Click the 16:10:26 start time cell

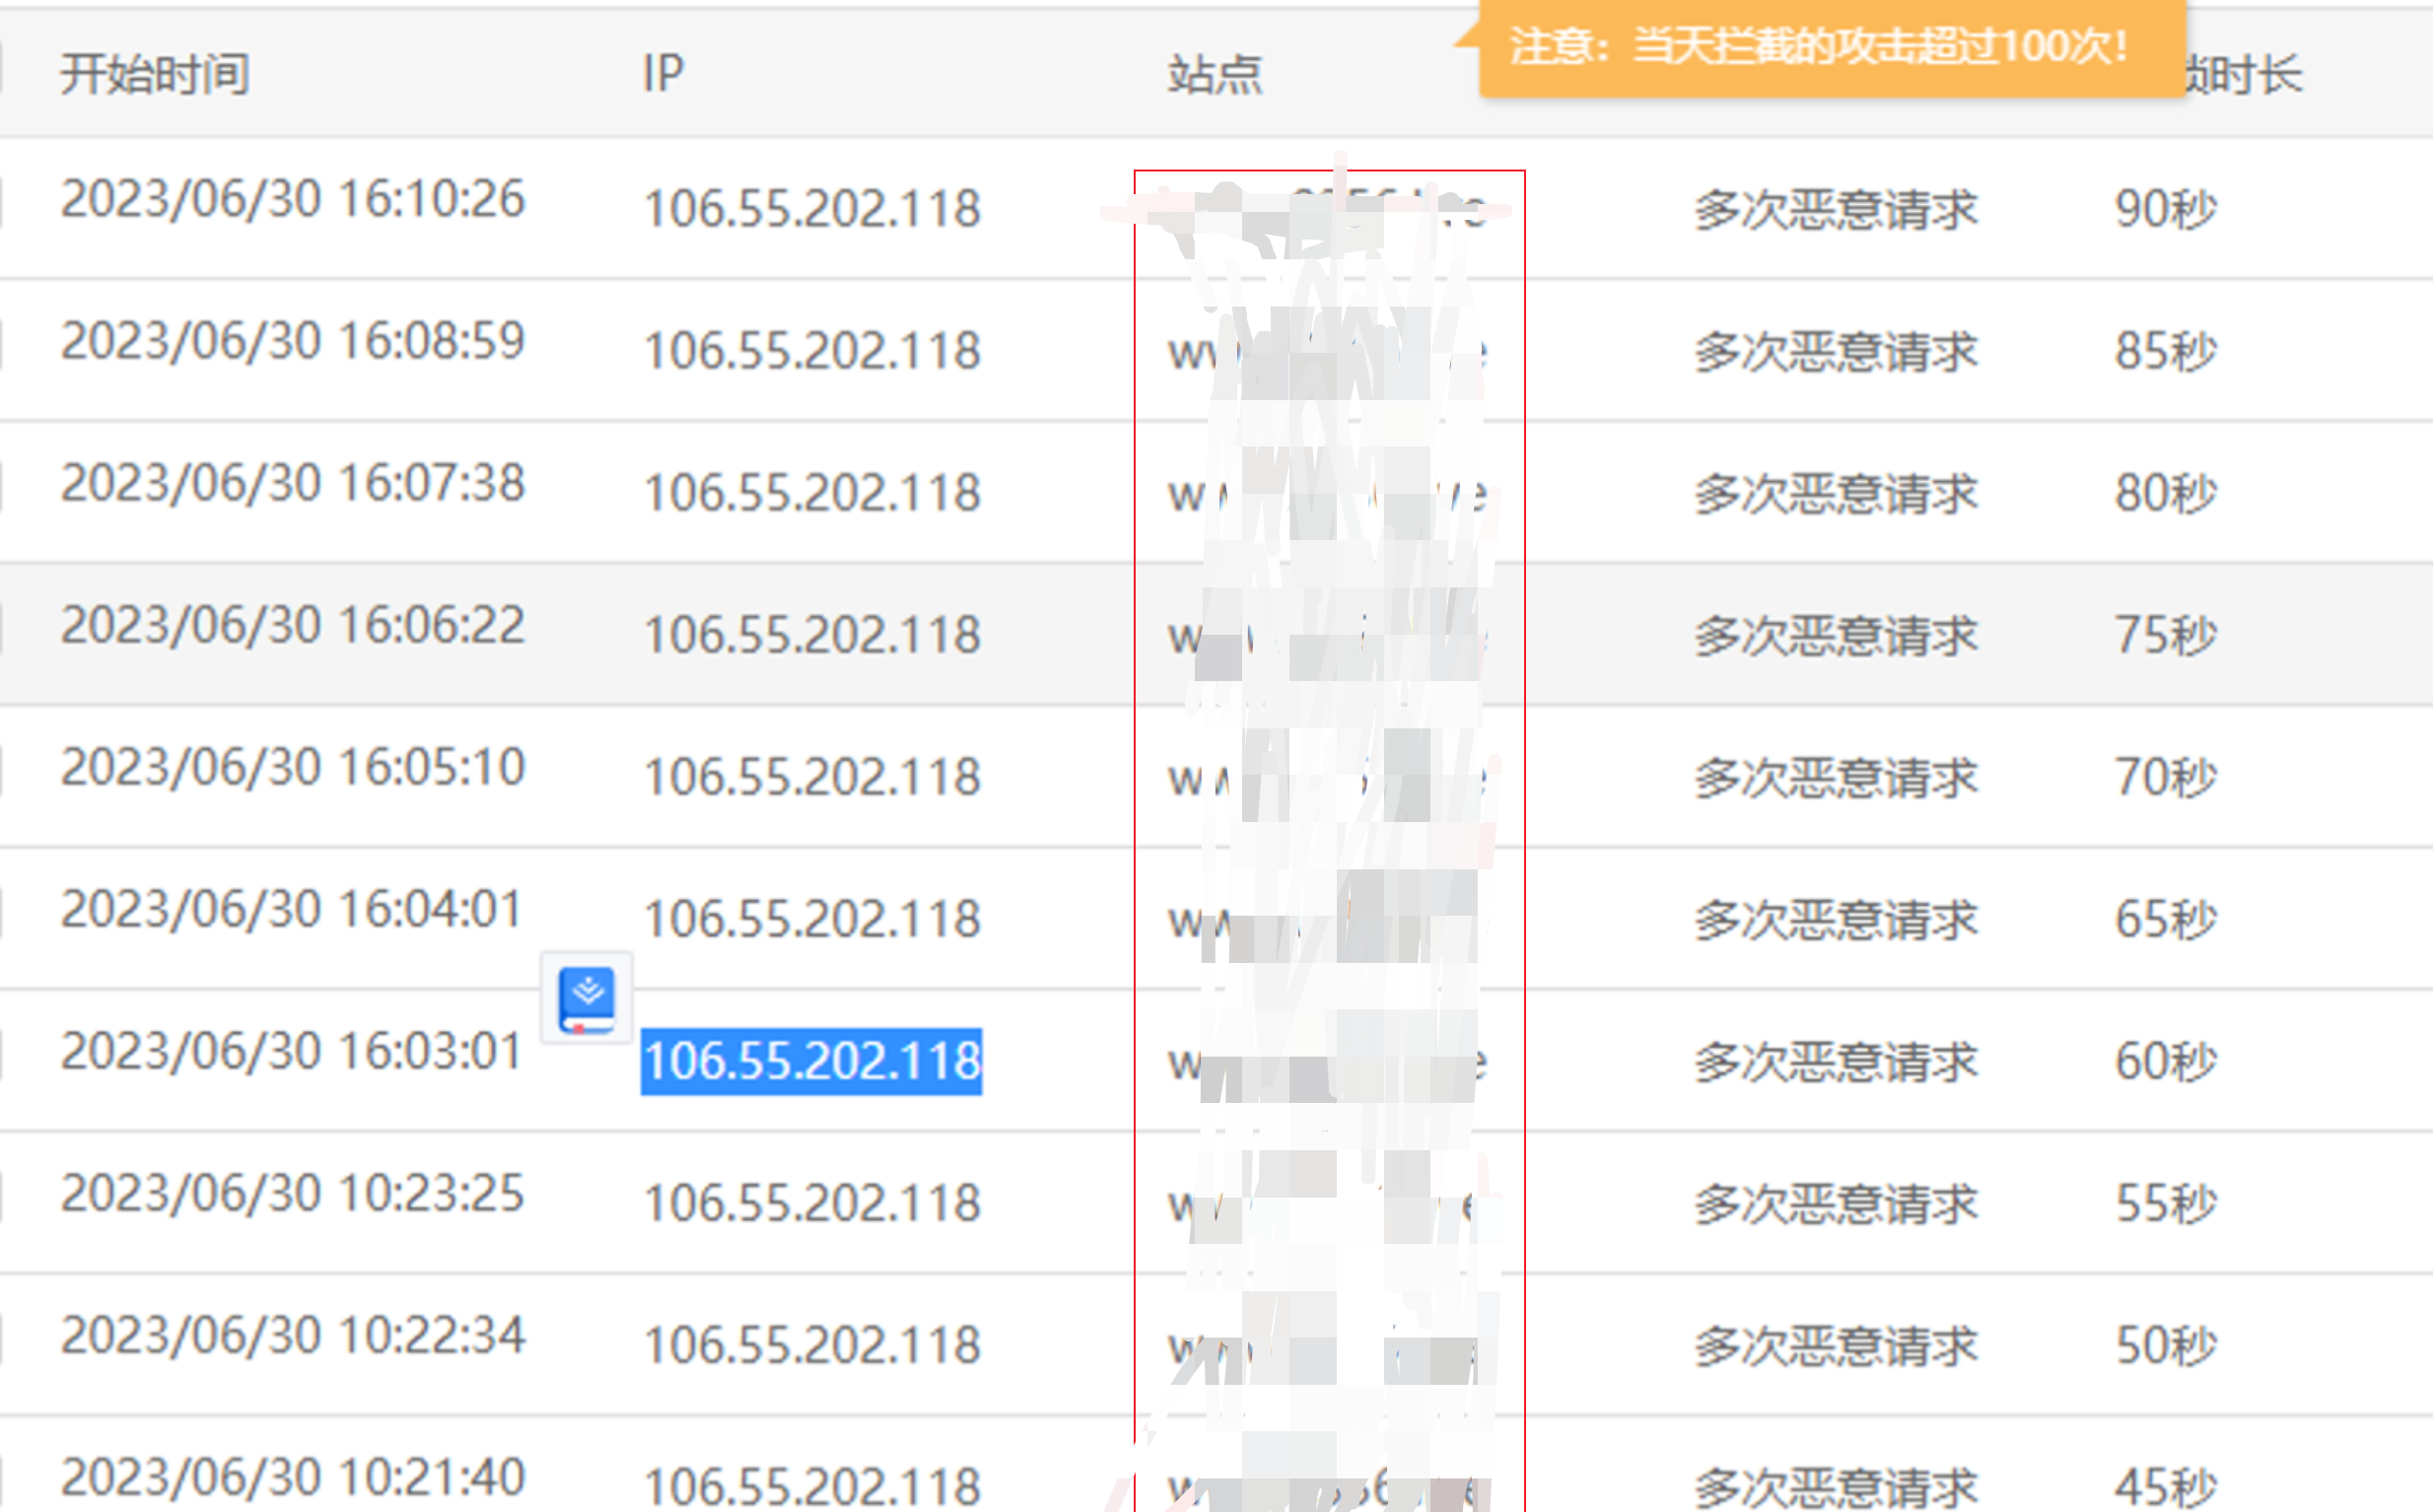pos(292,198)
